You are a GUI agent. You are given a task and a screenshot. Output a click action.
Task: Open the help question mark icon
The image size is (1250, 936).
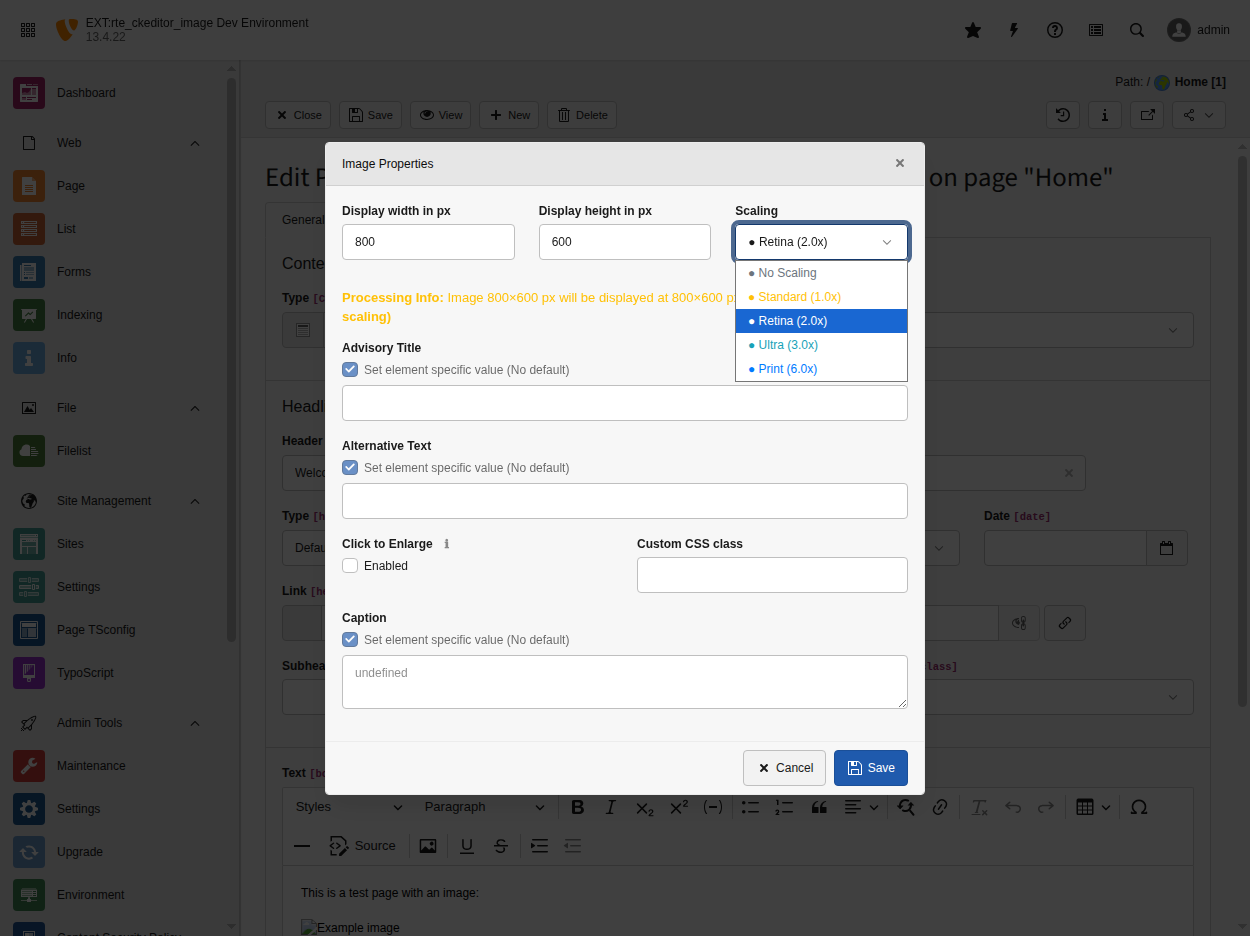pos(1054,30)
